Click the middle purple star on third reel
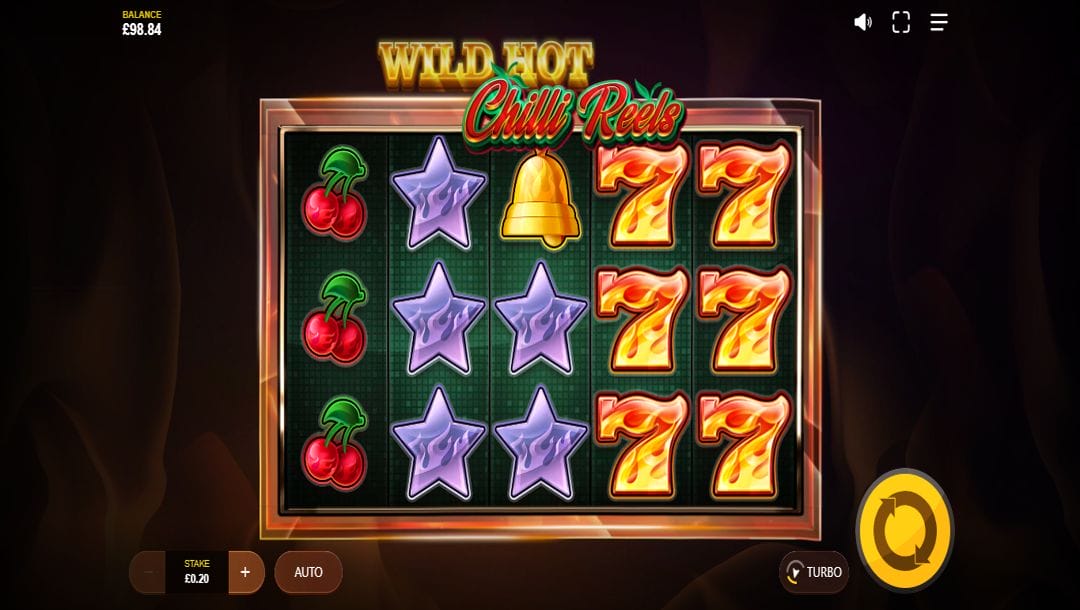This screenshot has height=610, width=1080. pyautogui.click(x=541, y=319)
